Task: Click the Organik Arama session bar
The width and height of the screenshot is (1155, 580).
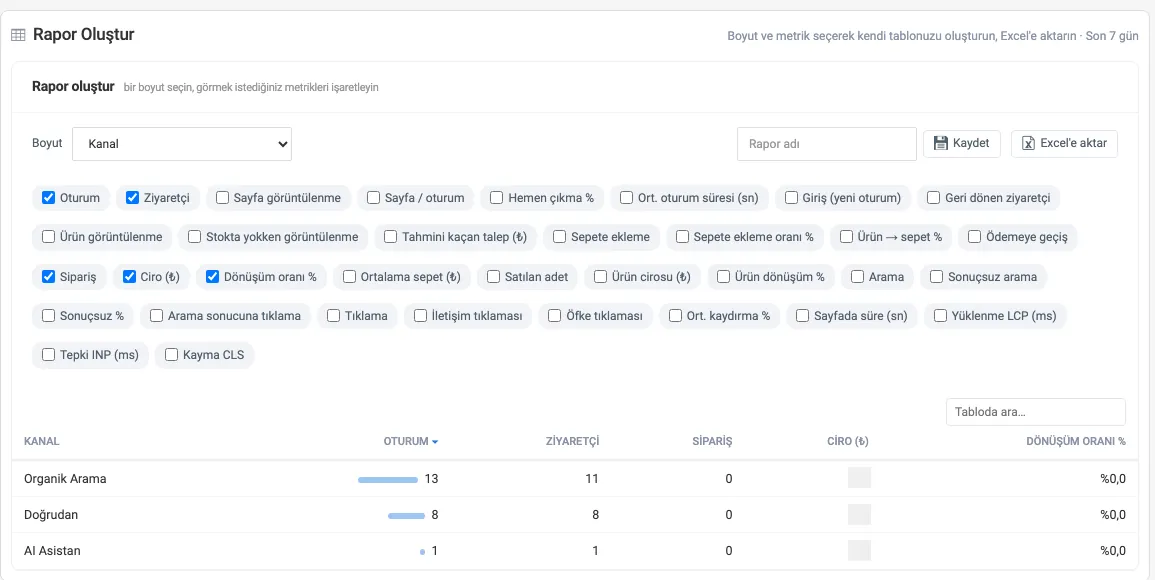Action: (388, 480)
